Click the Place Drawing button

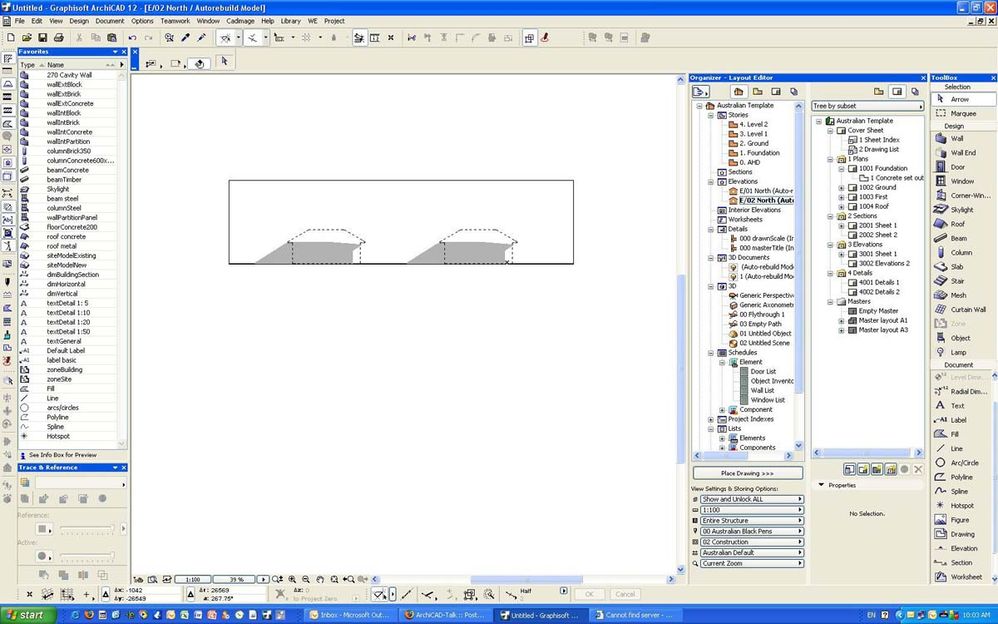[x=747, y=473]
